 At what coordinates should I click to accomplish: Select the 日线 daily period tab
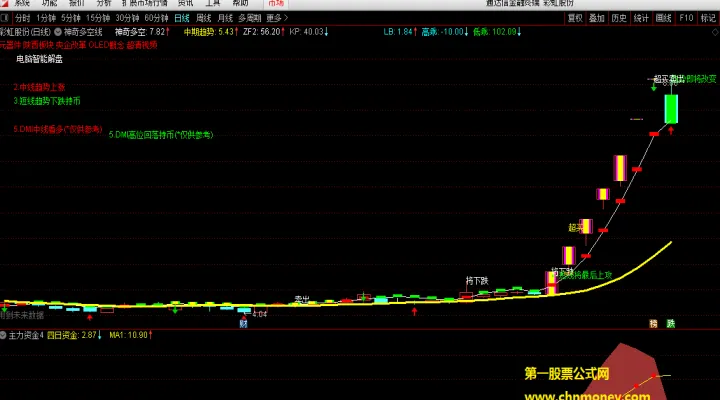(x=182, y=18)
